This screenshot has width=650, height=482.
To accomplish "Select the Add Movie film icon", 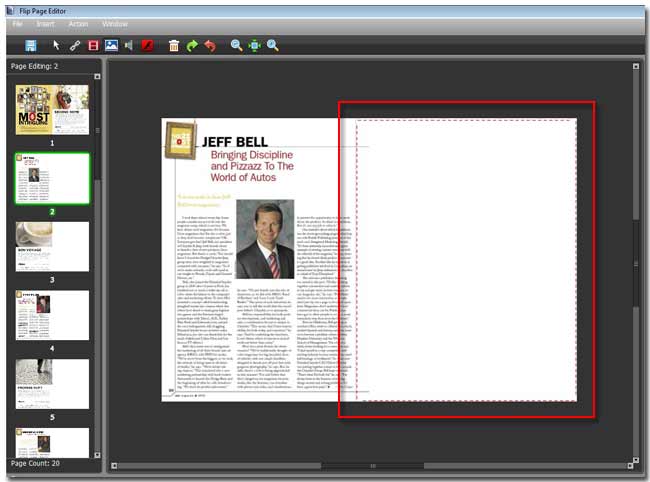I will coord(93,45).
